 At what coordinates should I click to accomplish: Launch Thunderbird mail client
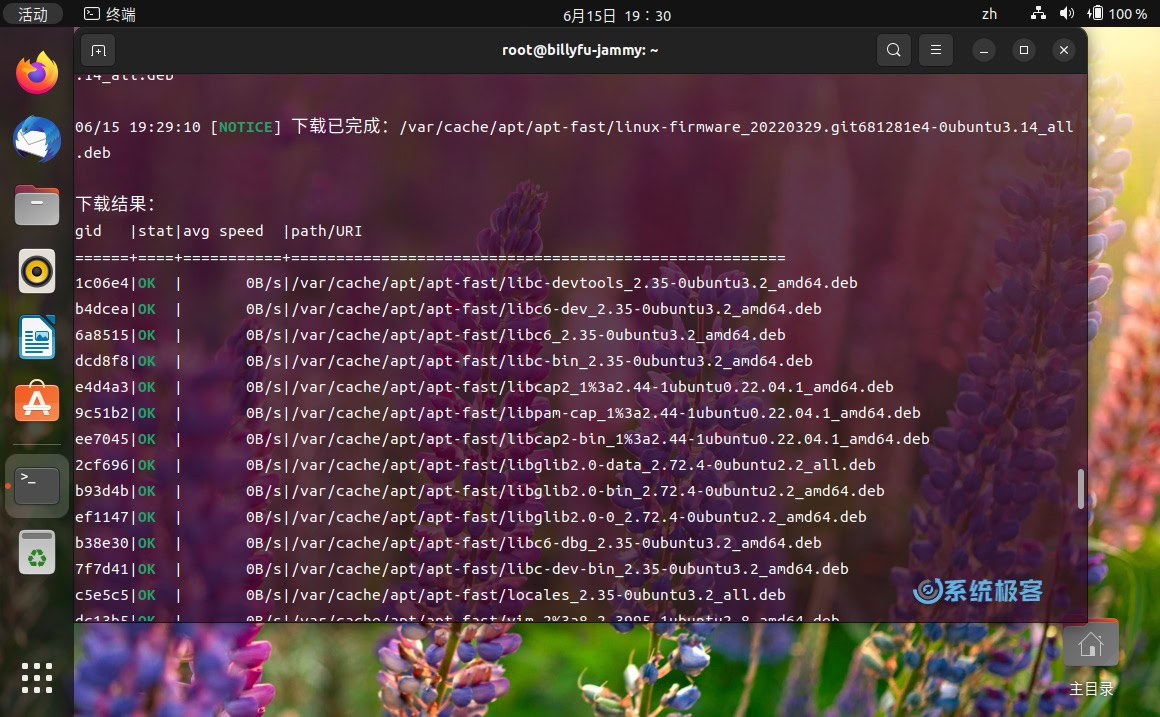[37, 140]
